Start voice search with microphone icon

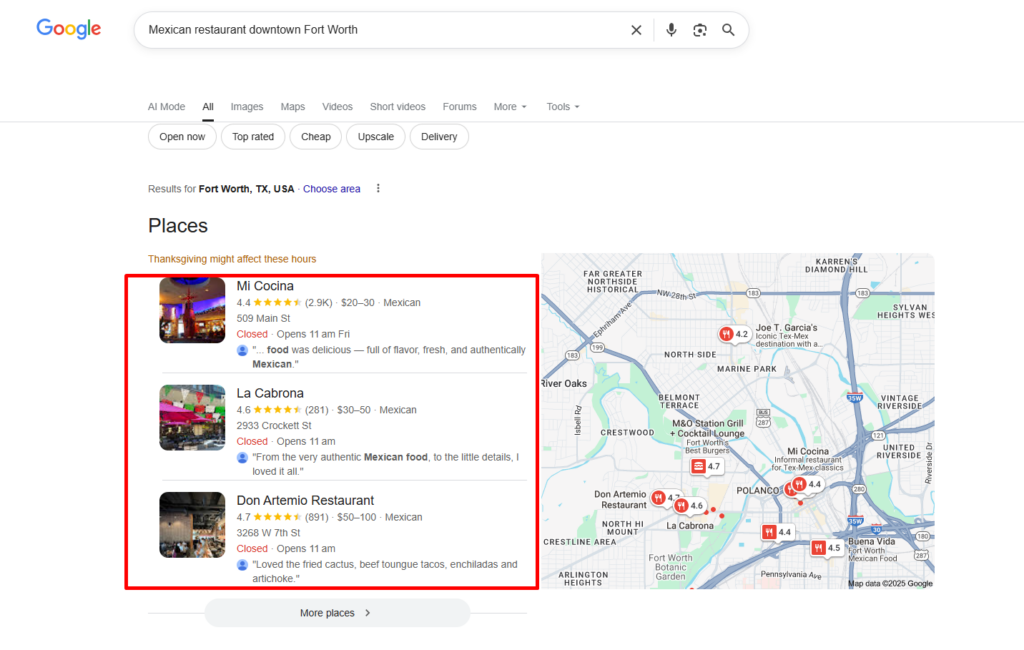click(x=672, y=30)
